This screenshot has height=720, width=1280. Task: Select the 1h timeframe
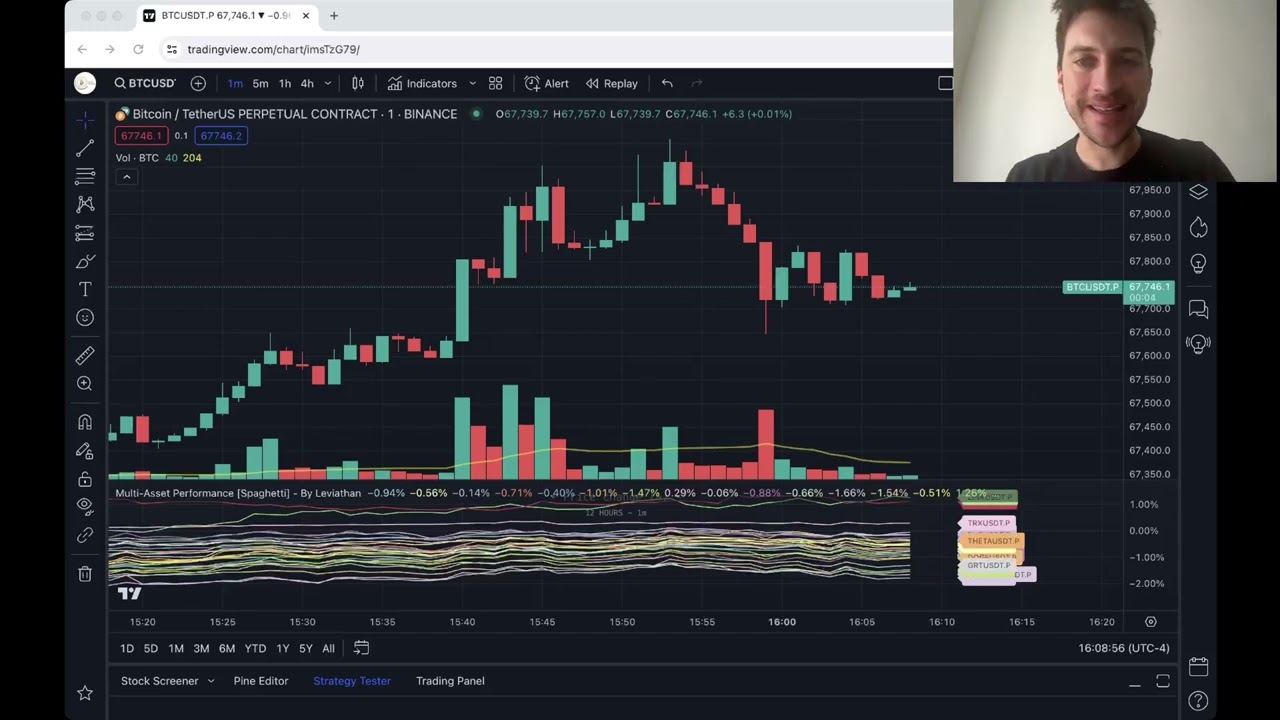[285, 83]
